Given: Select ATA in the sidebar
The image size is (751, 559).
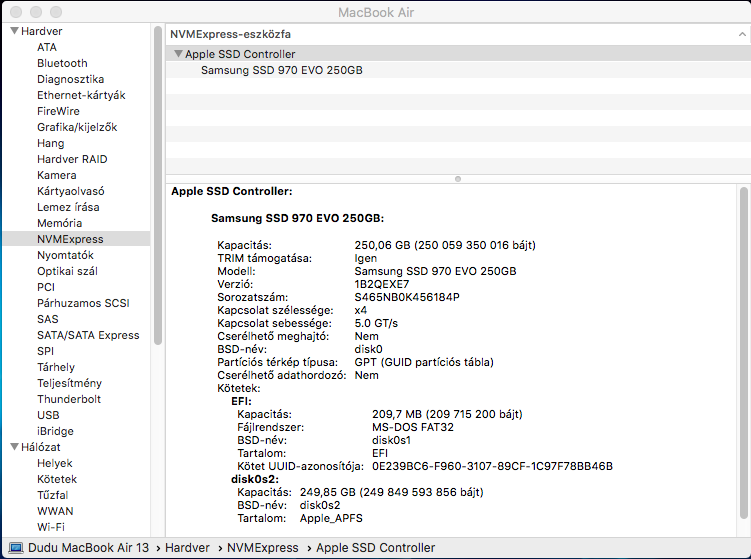Looking at the screenshot, I should click(x=47, y=47).
